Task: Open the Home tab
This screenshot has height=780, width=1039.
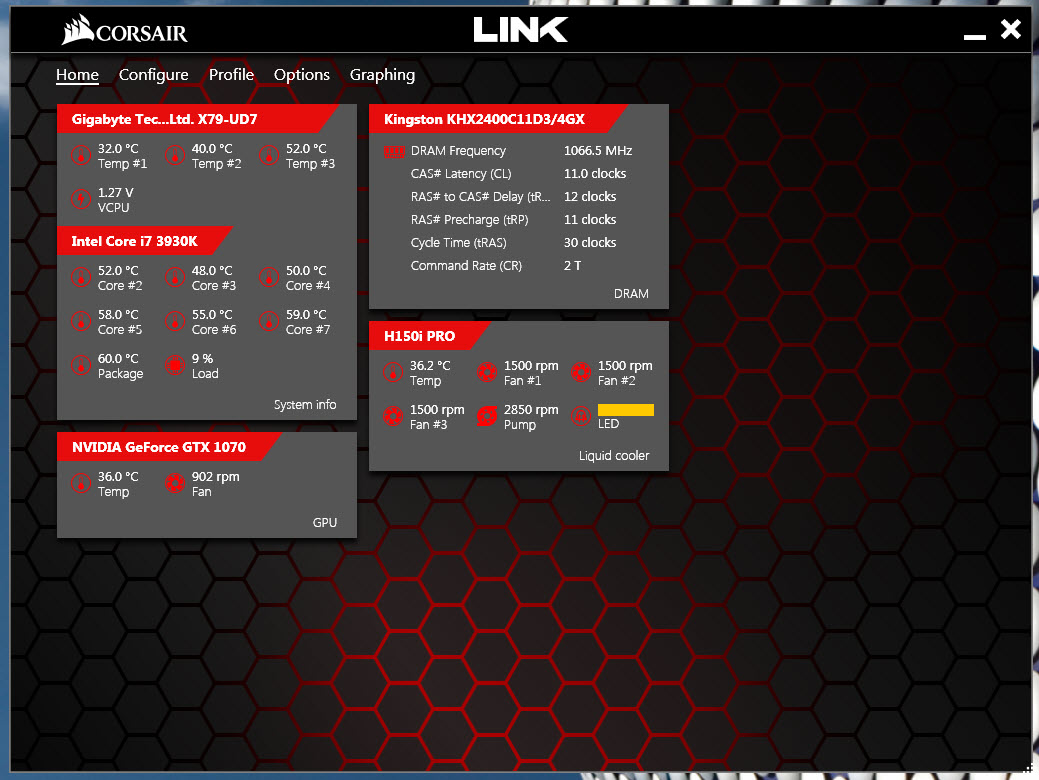Action: (77, 75)
